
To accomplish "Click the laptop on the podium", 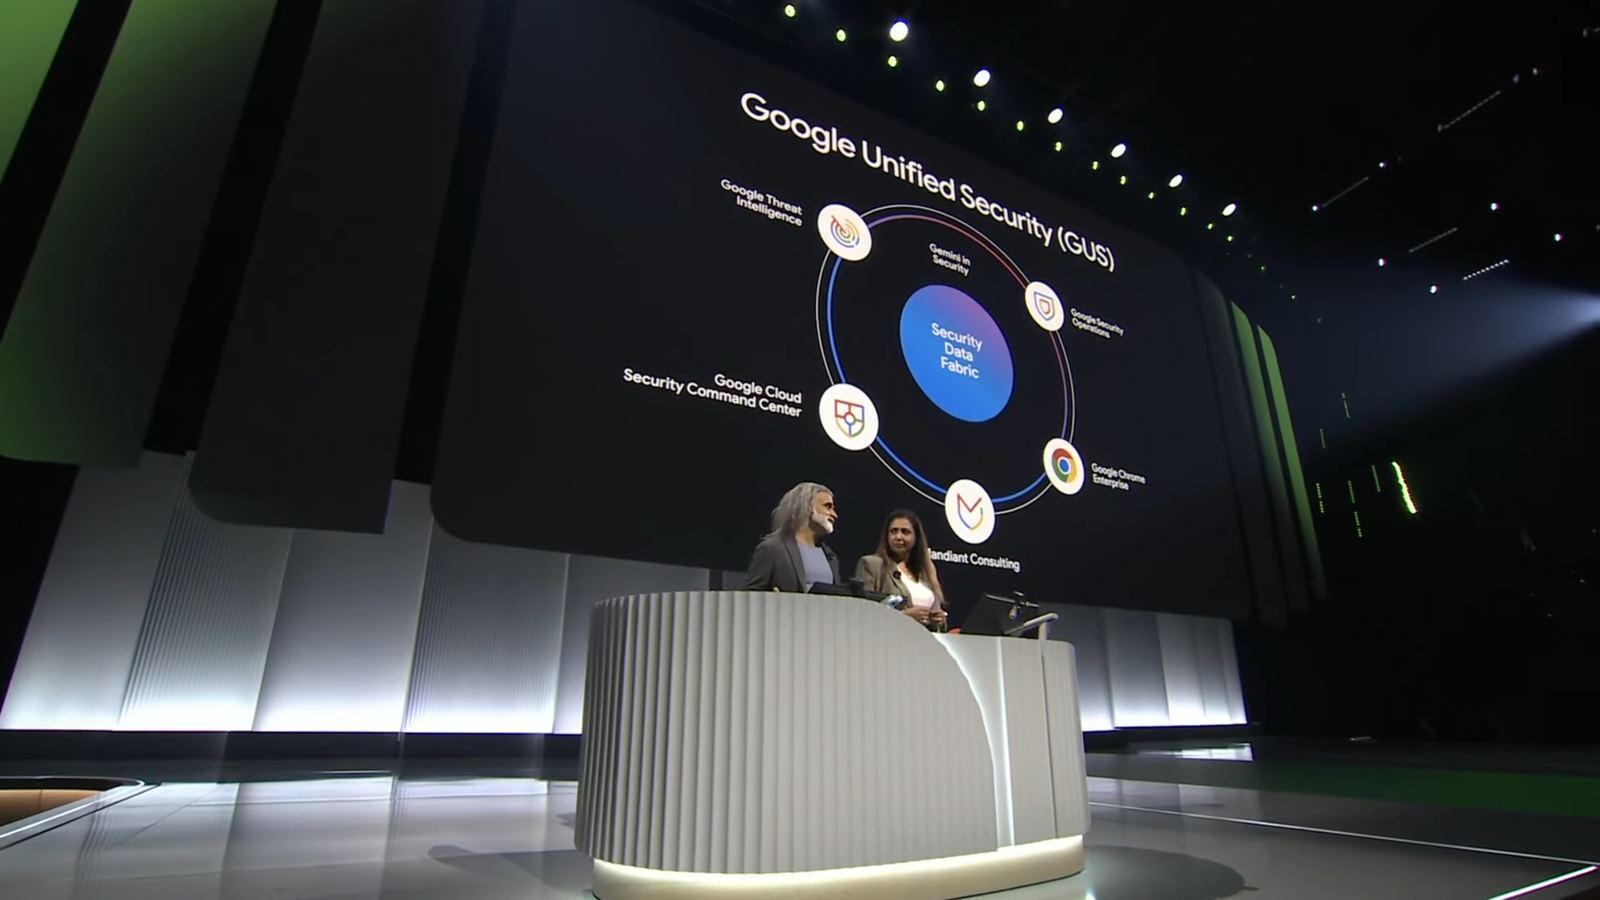I will pos(995,612).
